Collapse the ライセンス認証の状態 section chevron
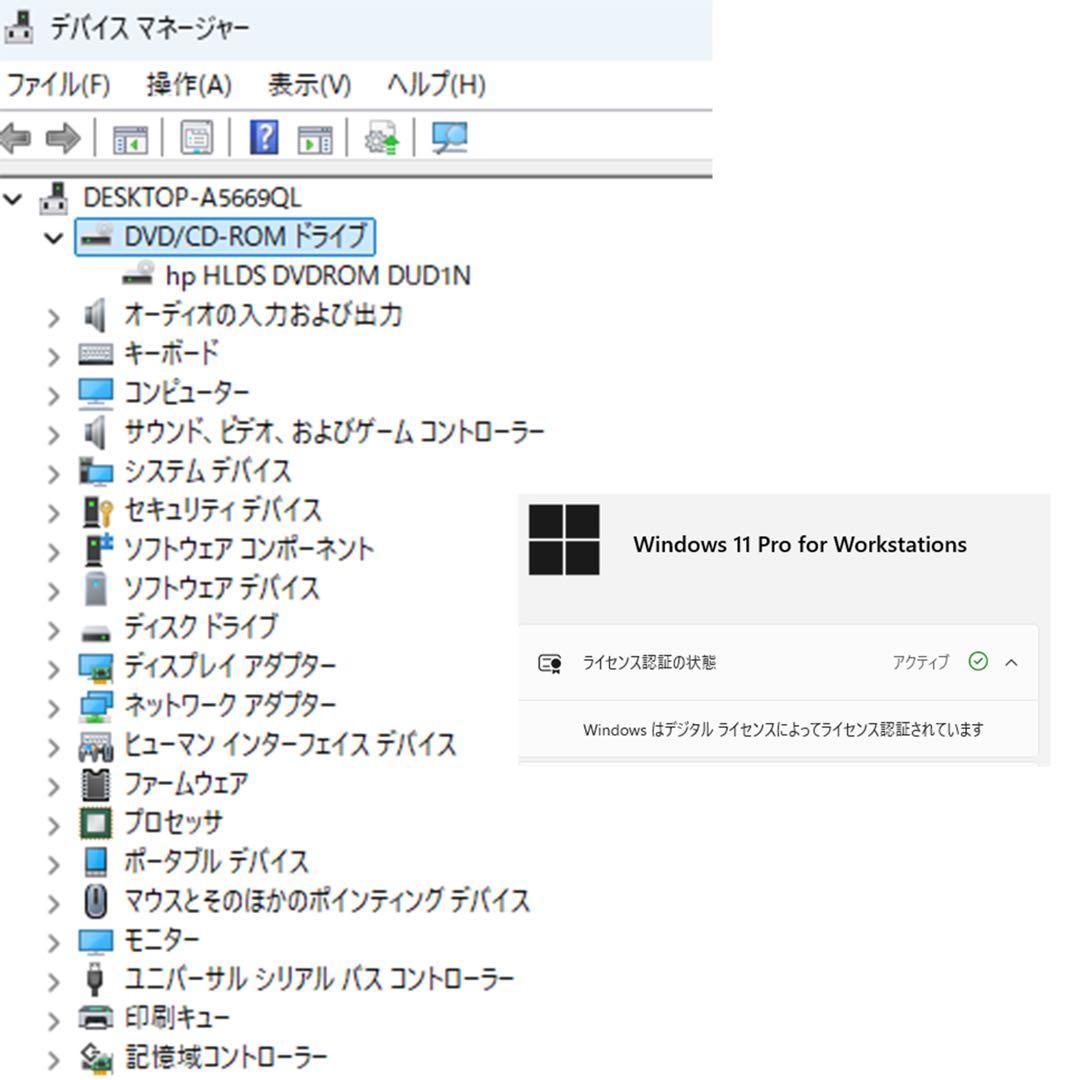This screenshot has width=1080, height=1080. 1013,661
